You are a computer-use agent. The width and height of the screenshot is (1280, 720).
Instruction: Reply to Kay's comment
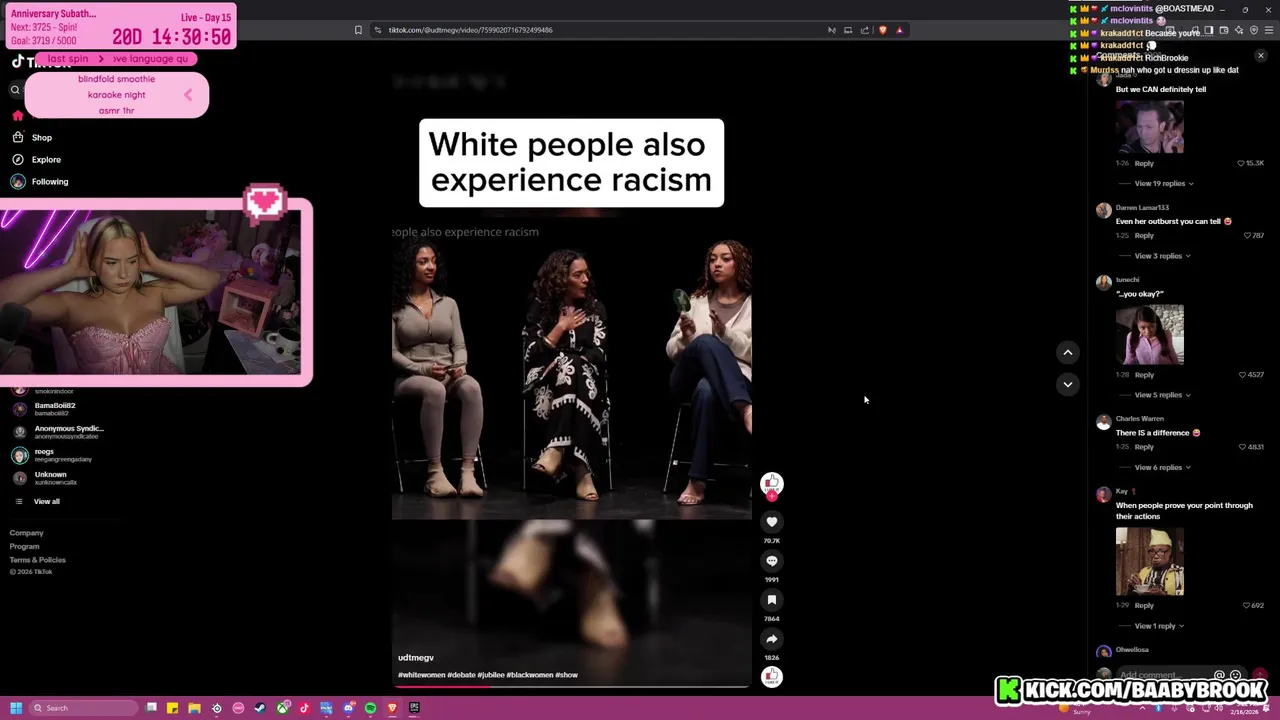1144,605
